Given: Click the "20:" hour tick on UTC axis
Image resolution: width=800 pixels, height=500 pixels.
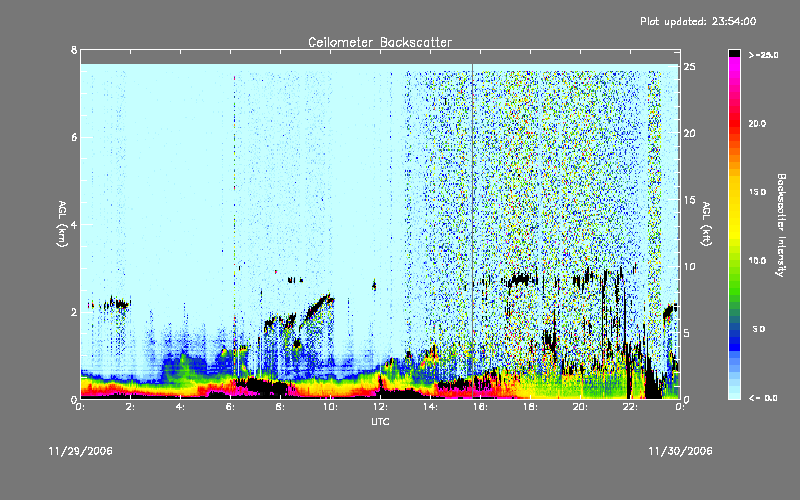Looking at the screenshot, I should (580, 407).
